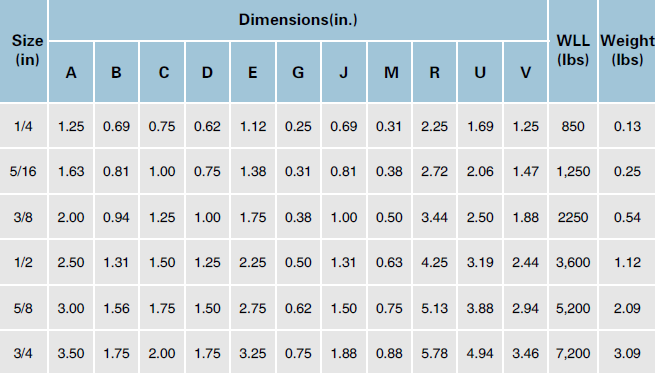This screenshot has height=373, width=655.
Task: Click column header V
Action: [526, 72]
